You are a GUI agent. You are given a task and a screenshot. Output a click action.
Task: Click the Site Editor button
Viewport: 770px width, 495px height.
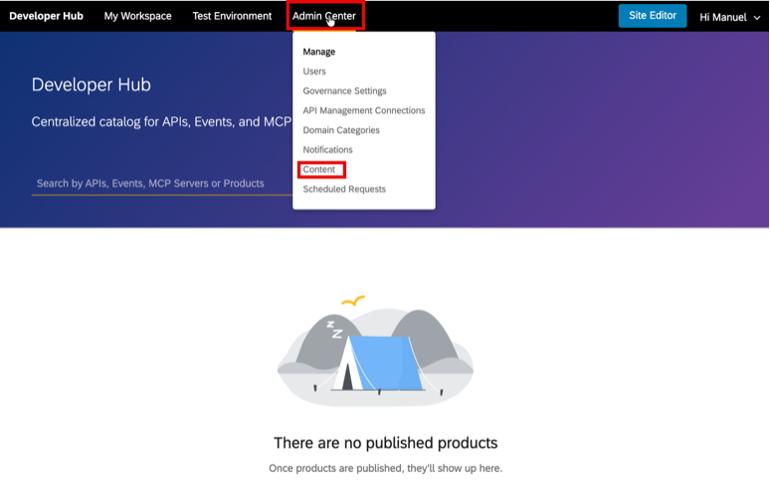[x=652, y=16]
